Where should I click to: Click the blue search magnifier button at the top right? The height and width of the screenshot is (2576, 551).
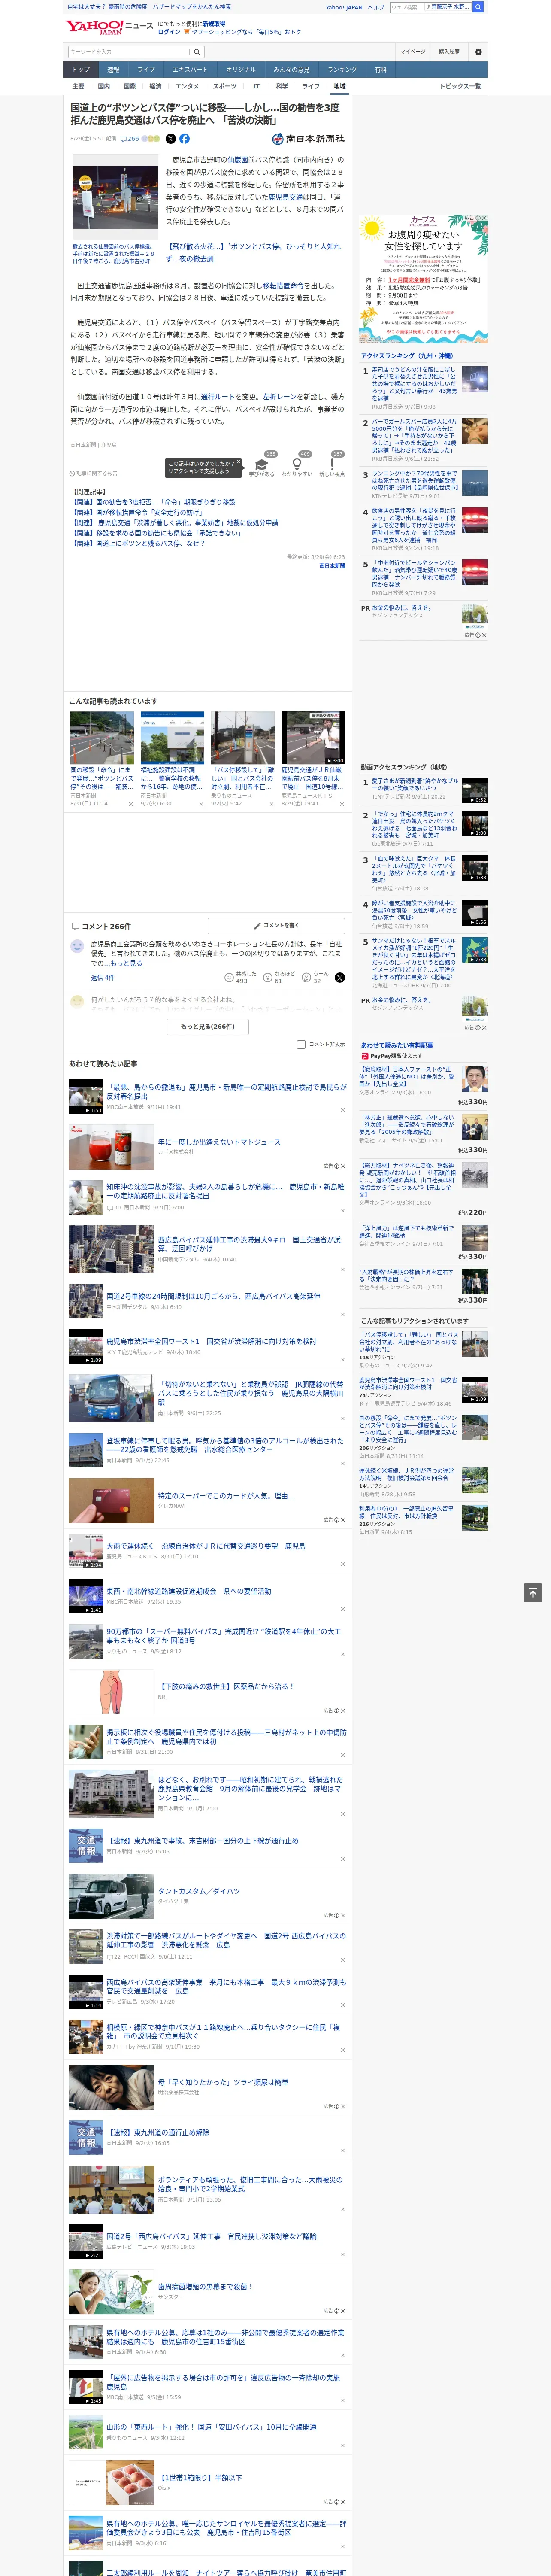(478, 7)
